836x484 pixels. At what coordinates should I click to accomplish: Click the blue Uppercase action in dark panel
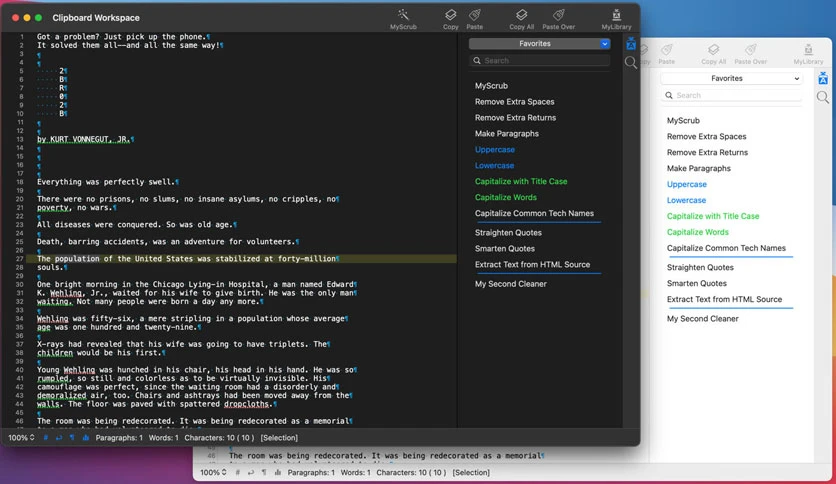click(x=495, y=150)
